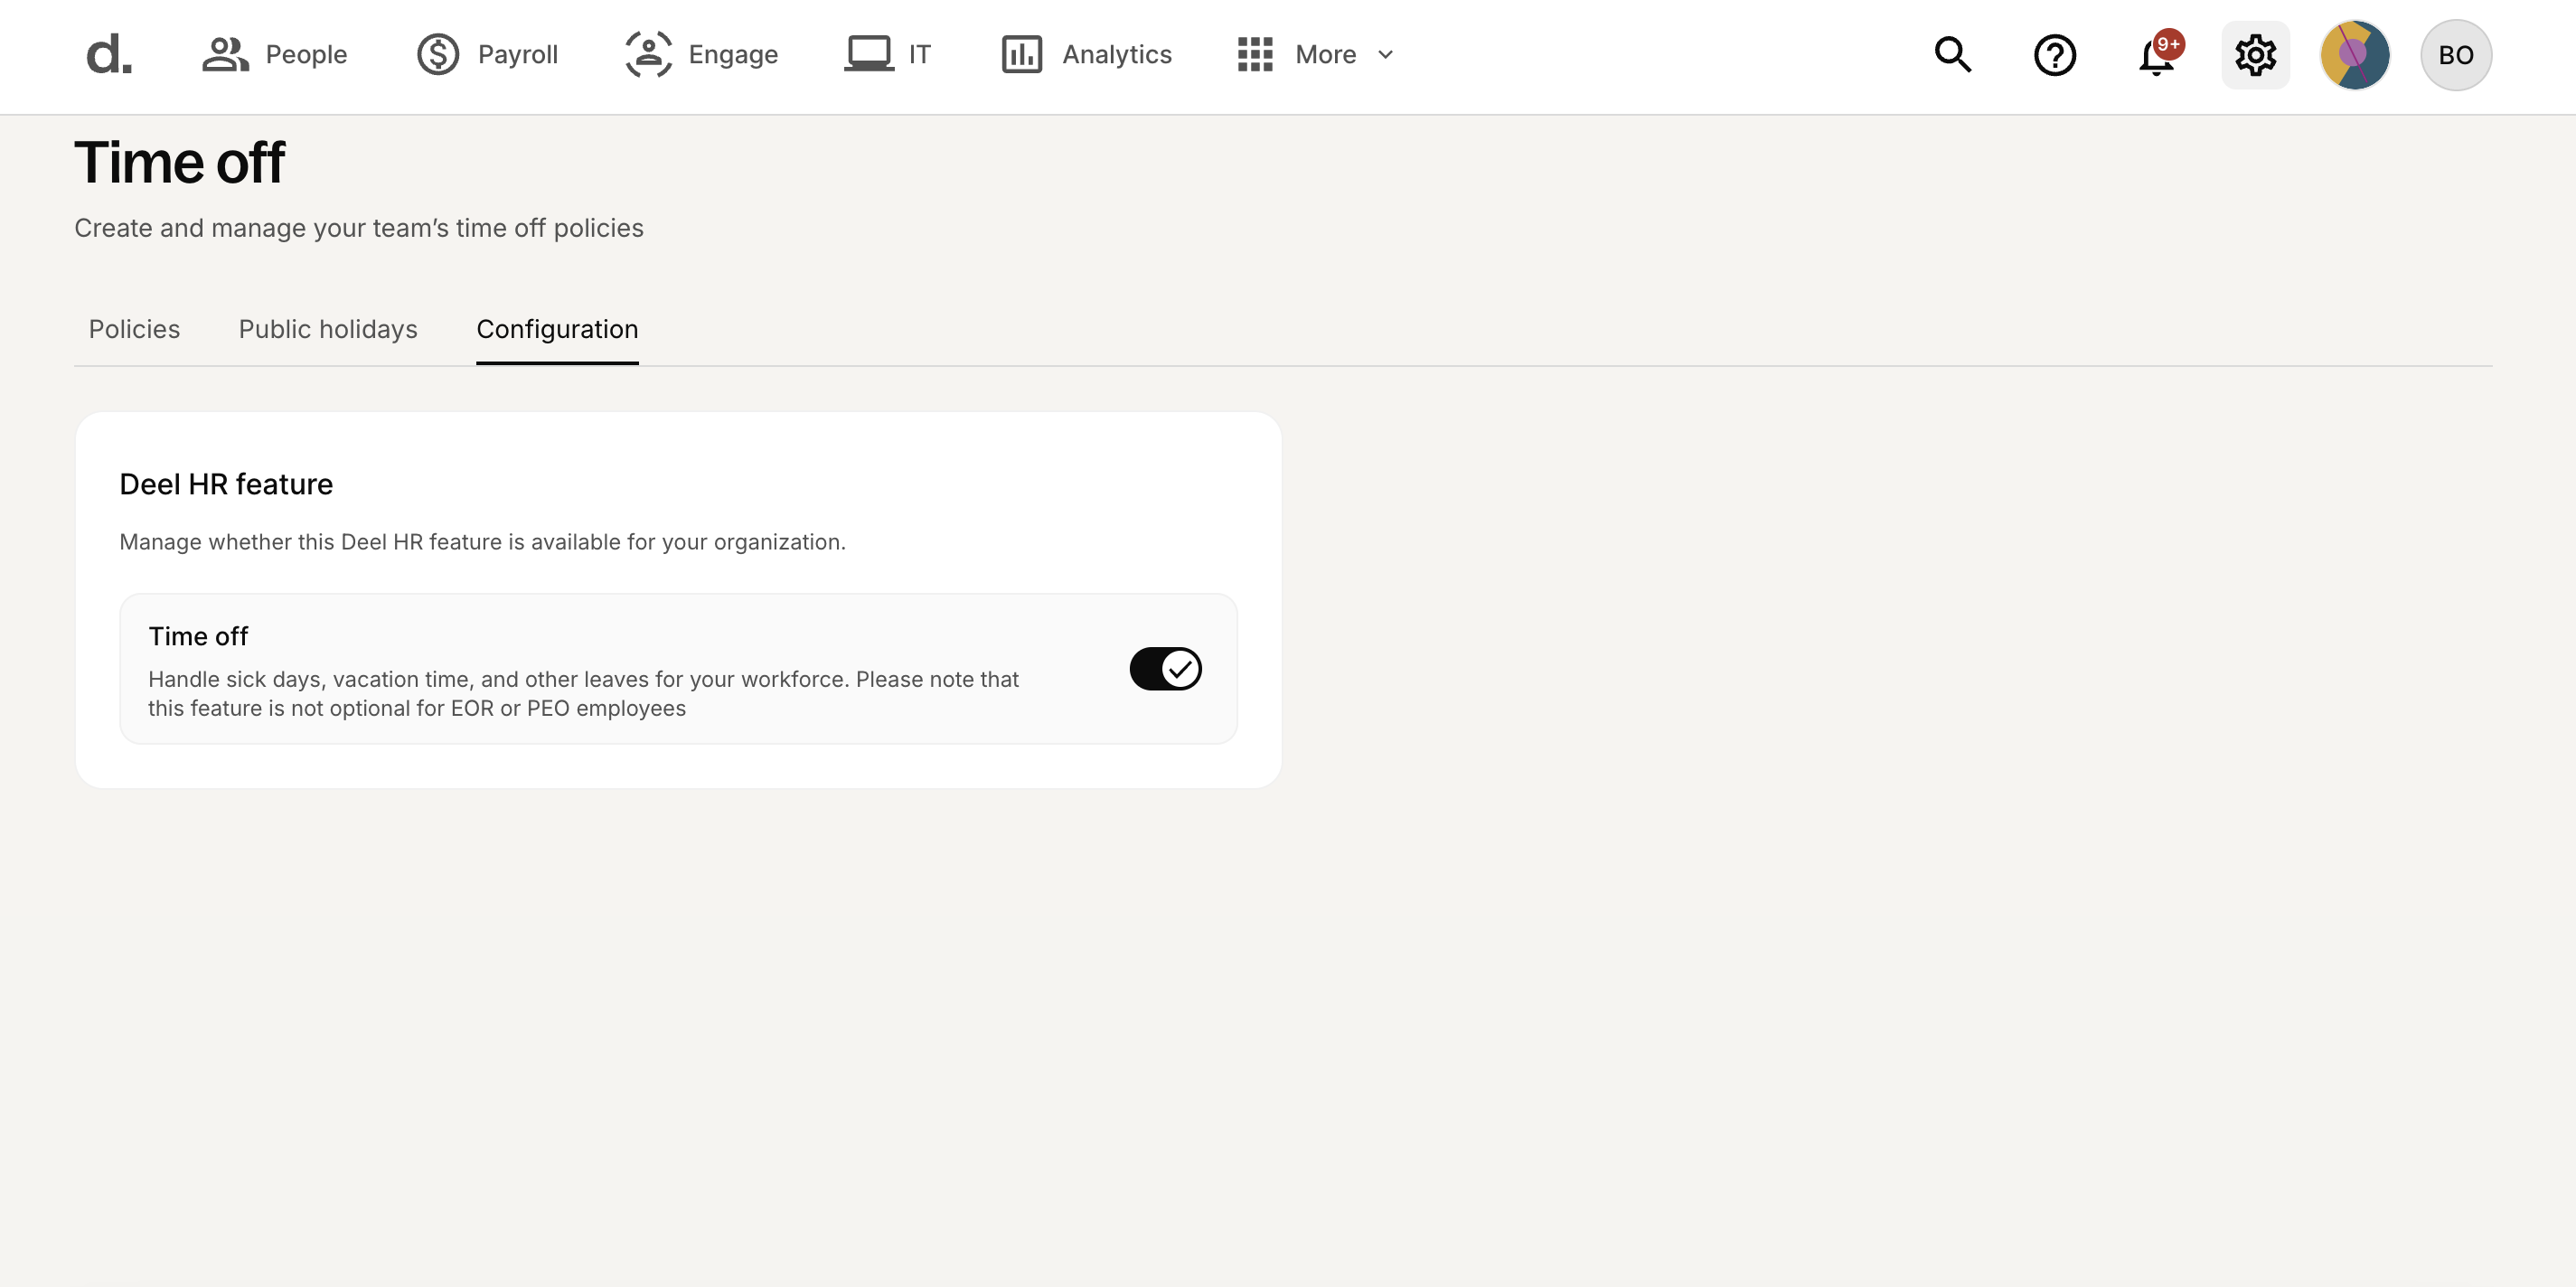Image resolution: width=2576 pixels, height=1287 pixels.
Task: Navigate to the Analytics section
Action: [x=1086, y=55]
